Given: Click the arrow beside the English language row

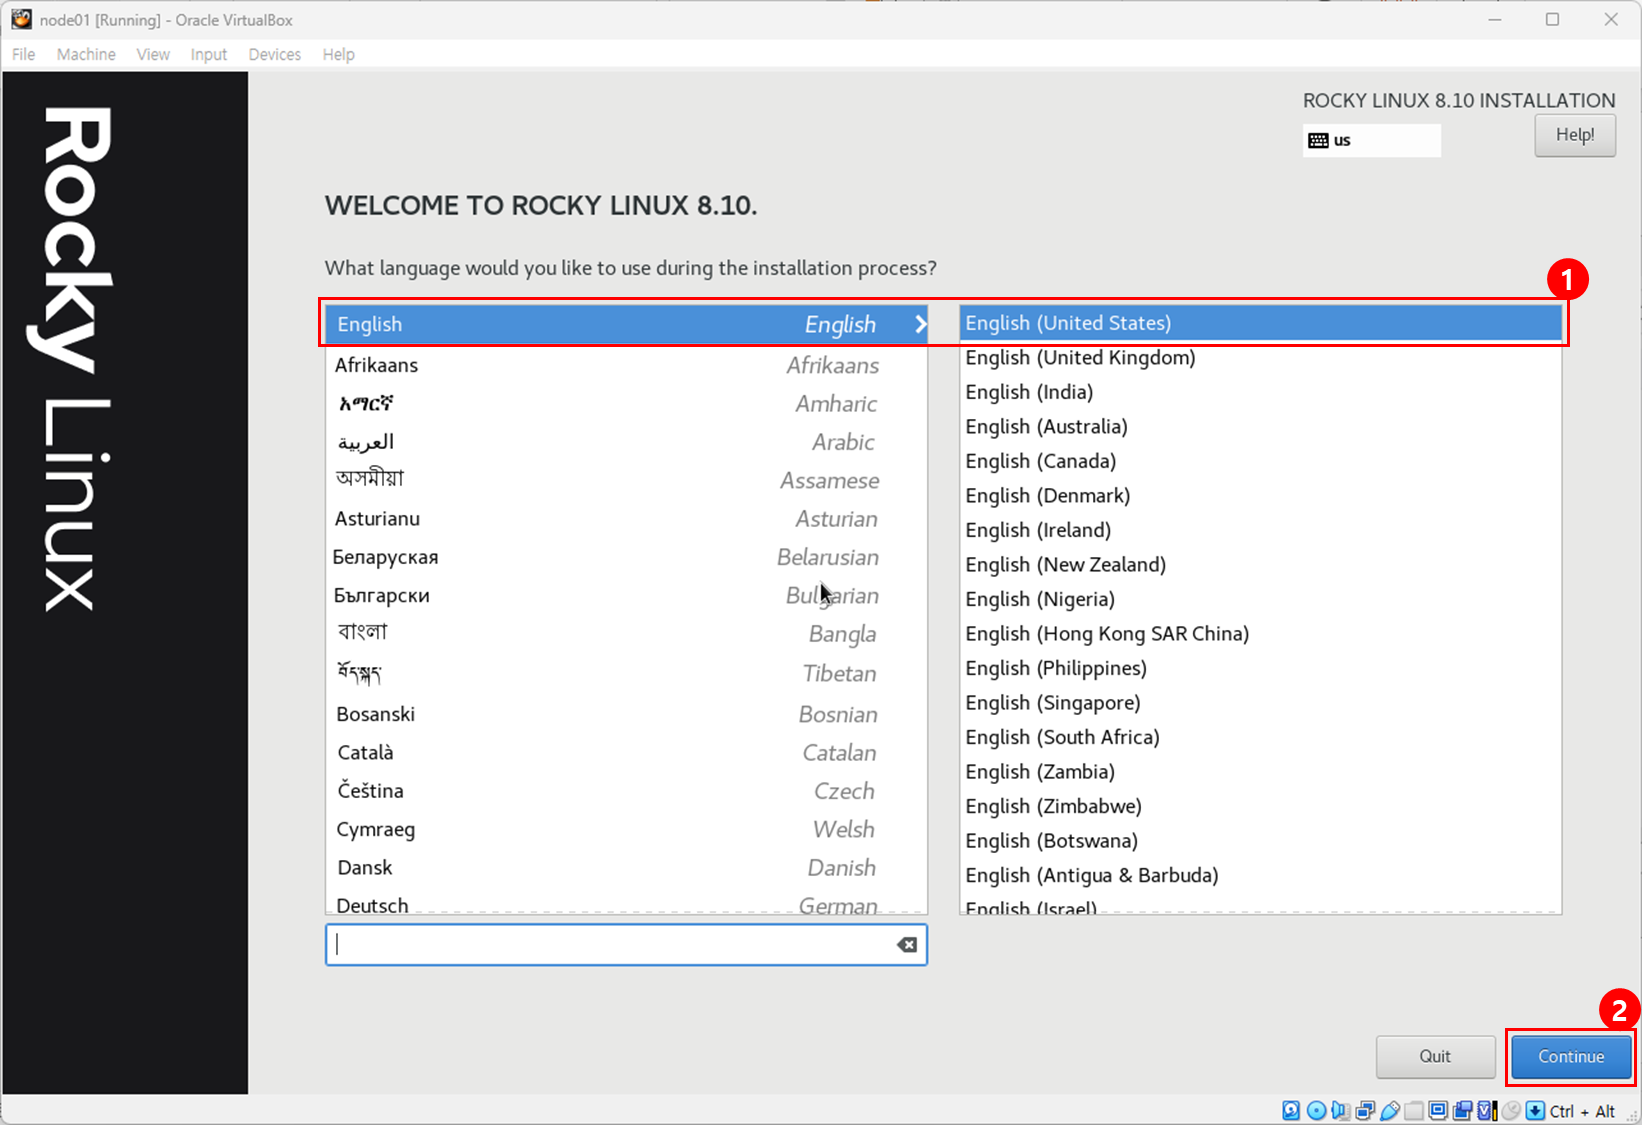Looking at the screenshot, I should click(x=920, y=324).
